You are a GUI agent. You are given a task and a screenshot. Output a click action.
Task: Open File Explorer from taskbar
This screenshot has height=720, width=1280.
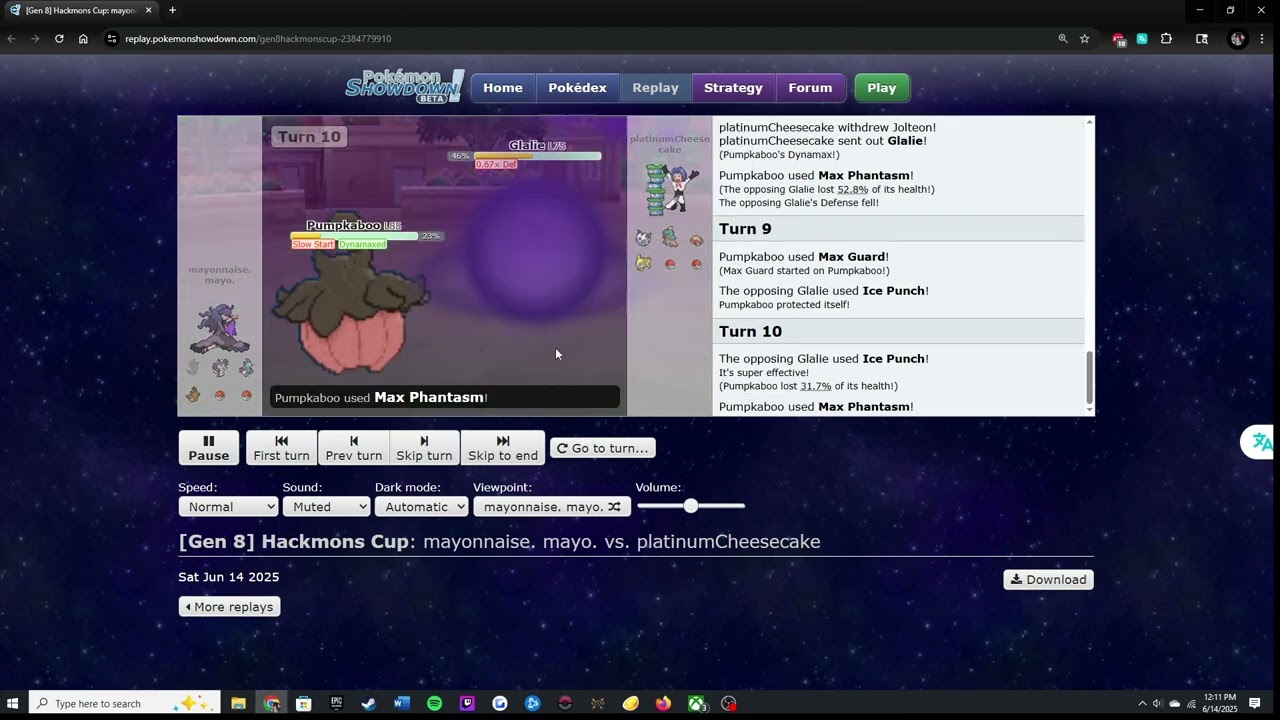coord(238,704)
